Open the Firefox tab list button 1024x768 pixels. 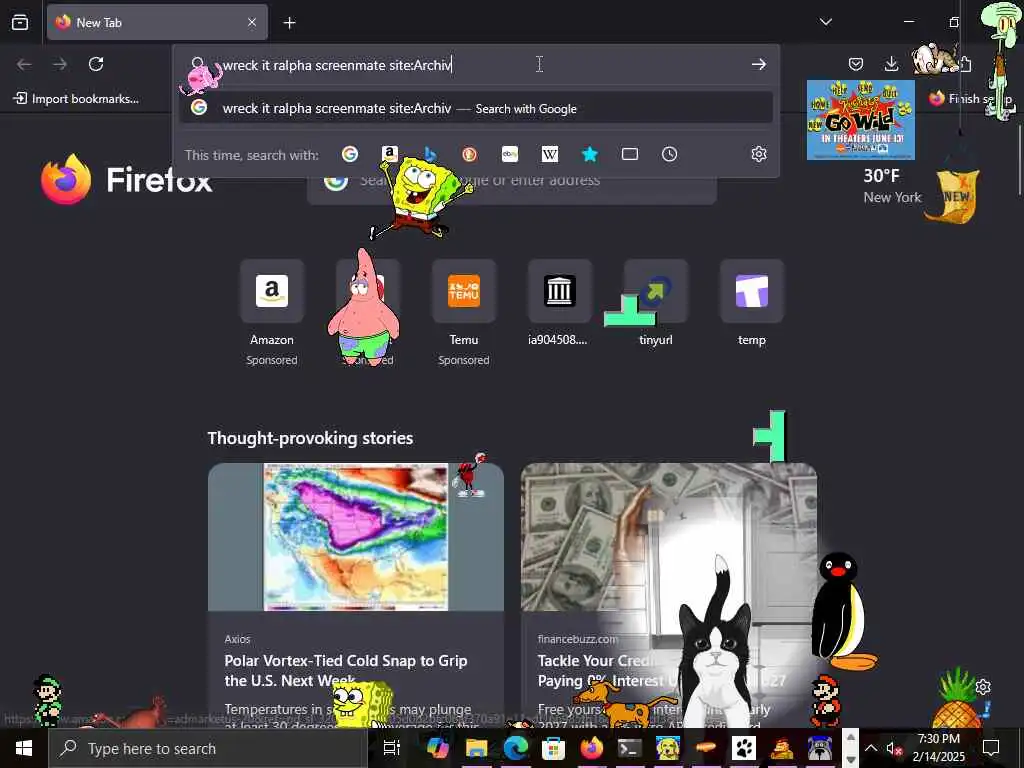(x=20, y=22)
